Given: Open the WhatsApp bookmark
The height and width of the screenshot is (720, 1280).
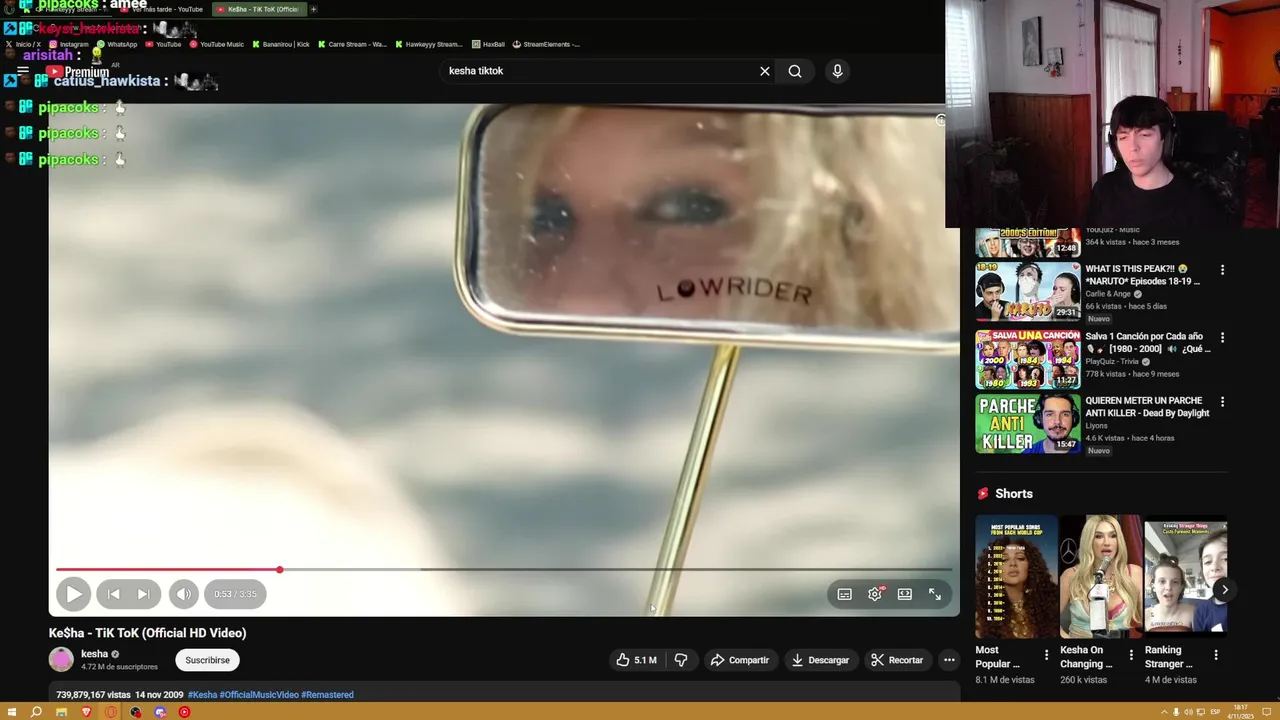Looking at the screenshot, I should (117, 44).
